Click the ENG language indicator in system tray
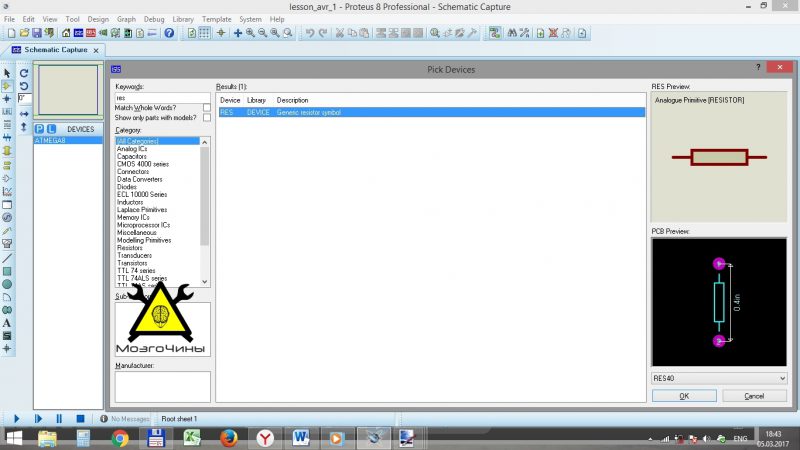 (x=740, y=439)
